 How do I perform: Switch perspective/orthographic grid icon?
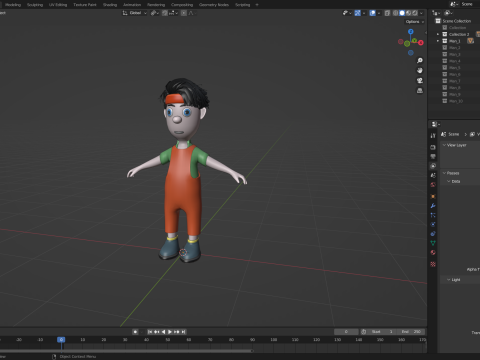[x=420, y=91]
